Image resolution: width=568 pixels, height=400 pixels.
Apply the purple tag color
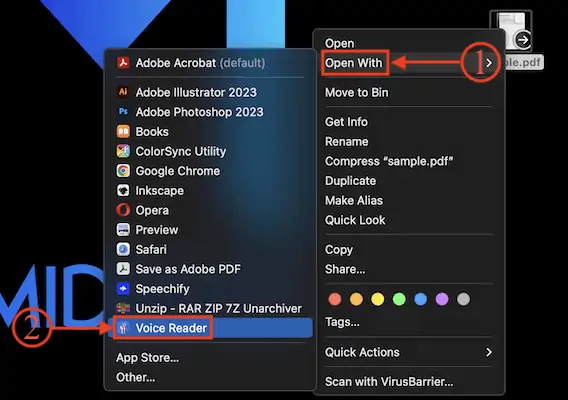(x=442, y=299)
